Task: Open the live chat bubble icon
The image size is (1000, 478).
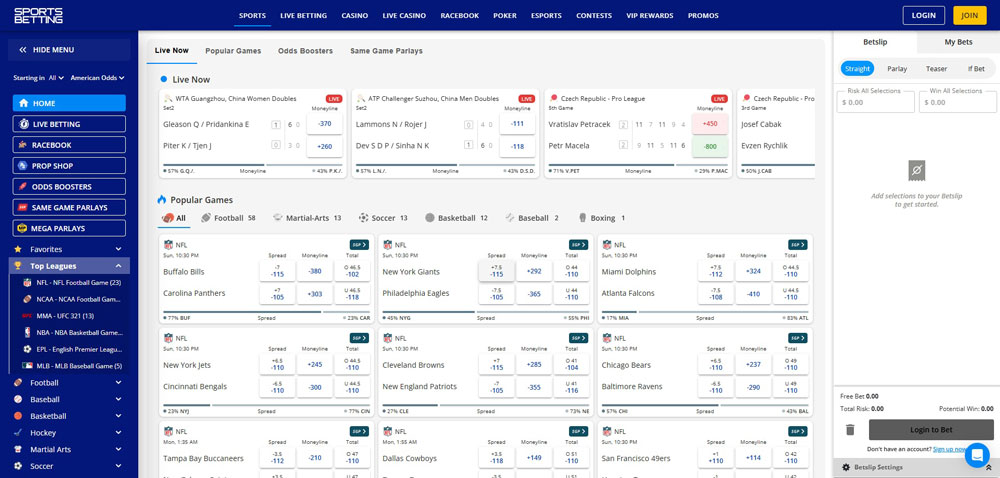Action: click(x=976, y=453)
